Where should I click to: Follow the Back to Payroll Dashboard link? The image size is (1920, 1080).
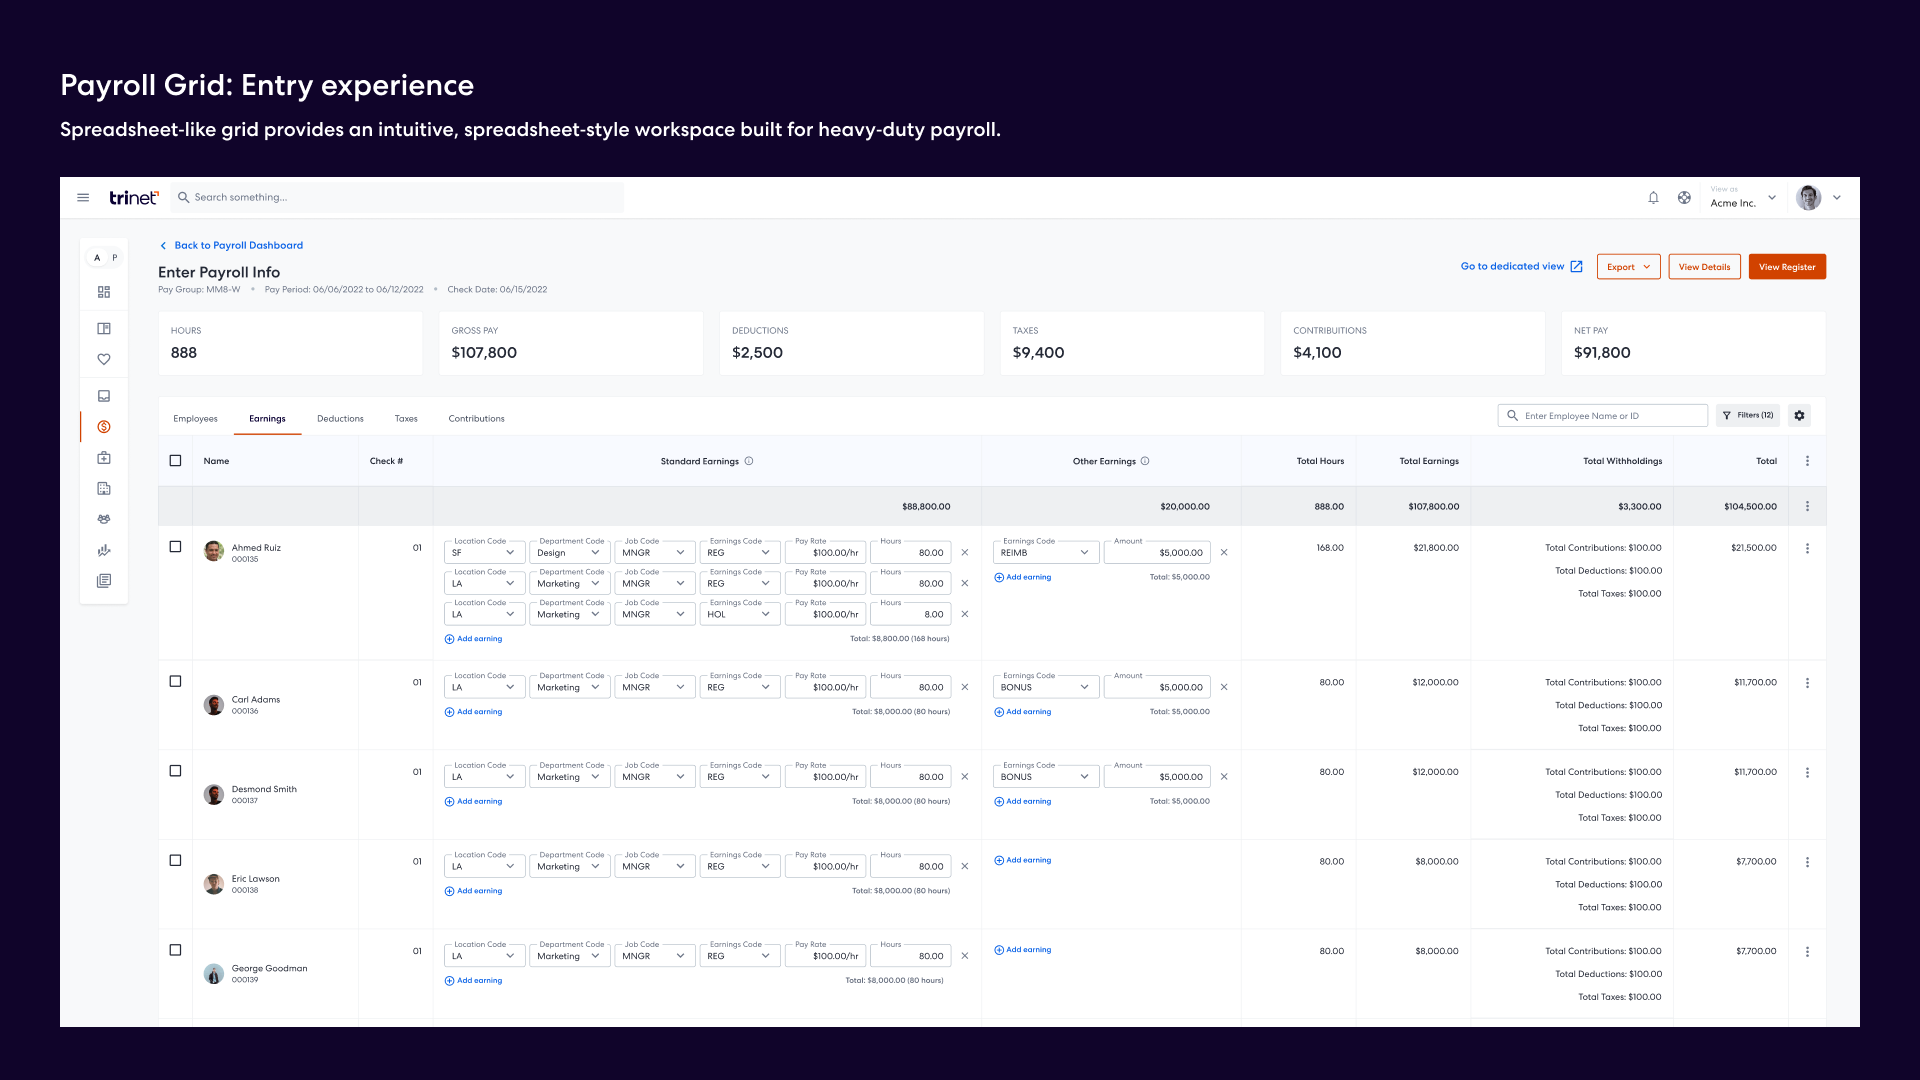[x=238, y=245]
